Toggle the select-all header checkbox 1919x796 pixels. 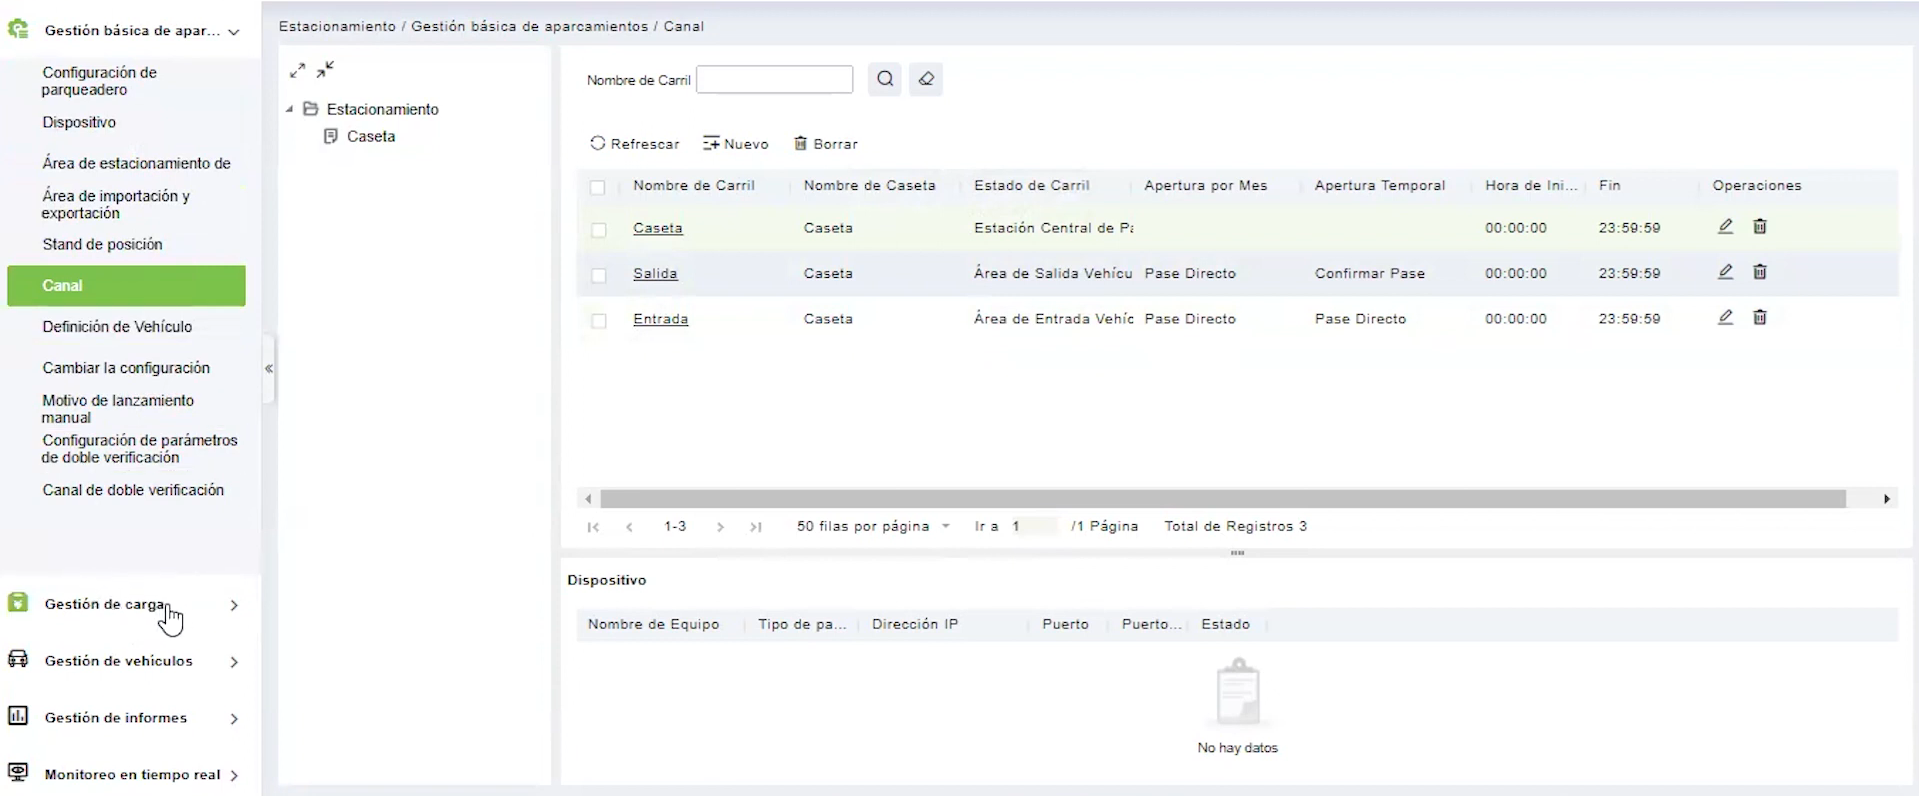pyautogui.click(x=598, y=187)
